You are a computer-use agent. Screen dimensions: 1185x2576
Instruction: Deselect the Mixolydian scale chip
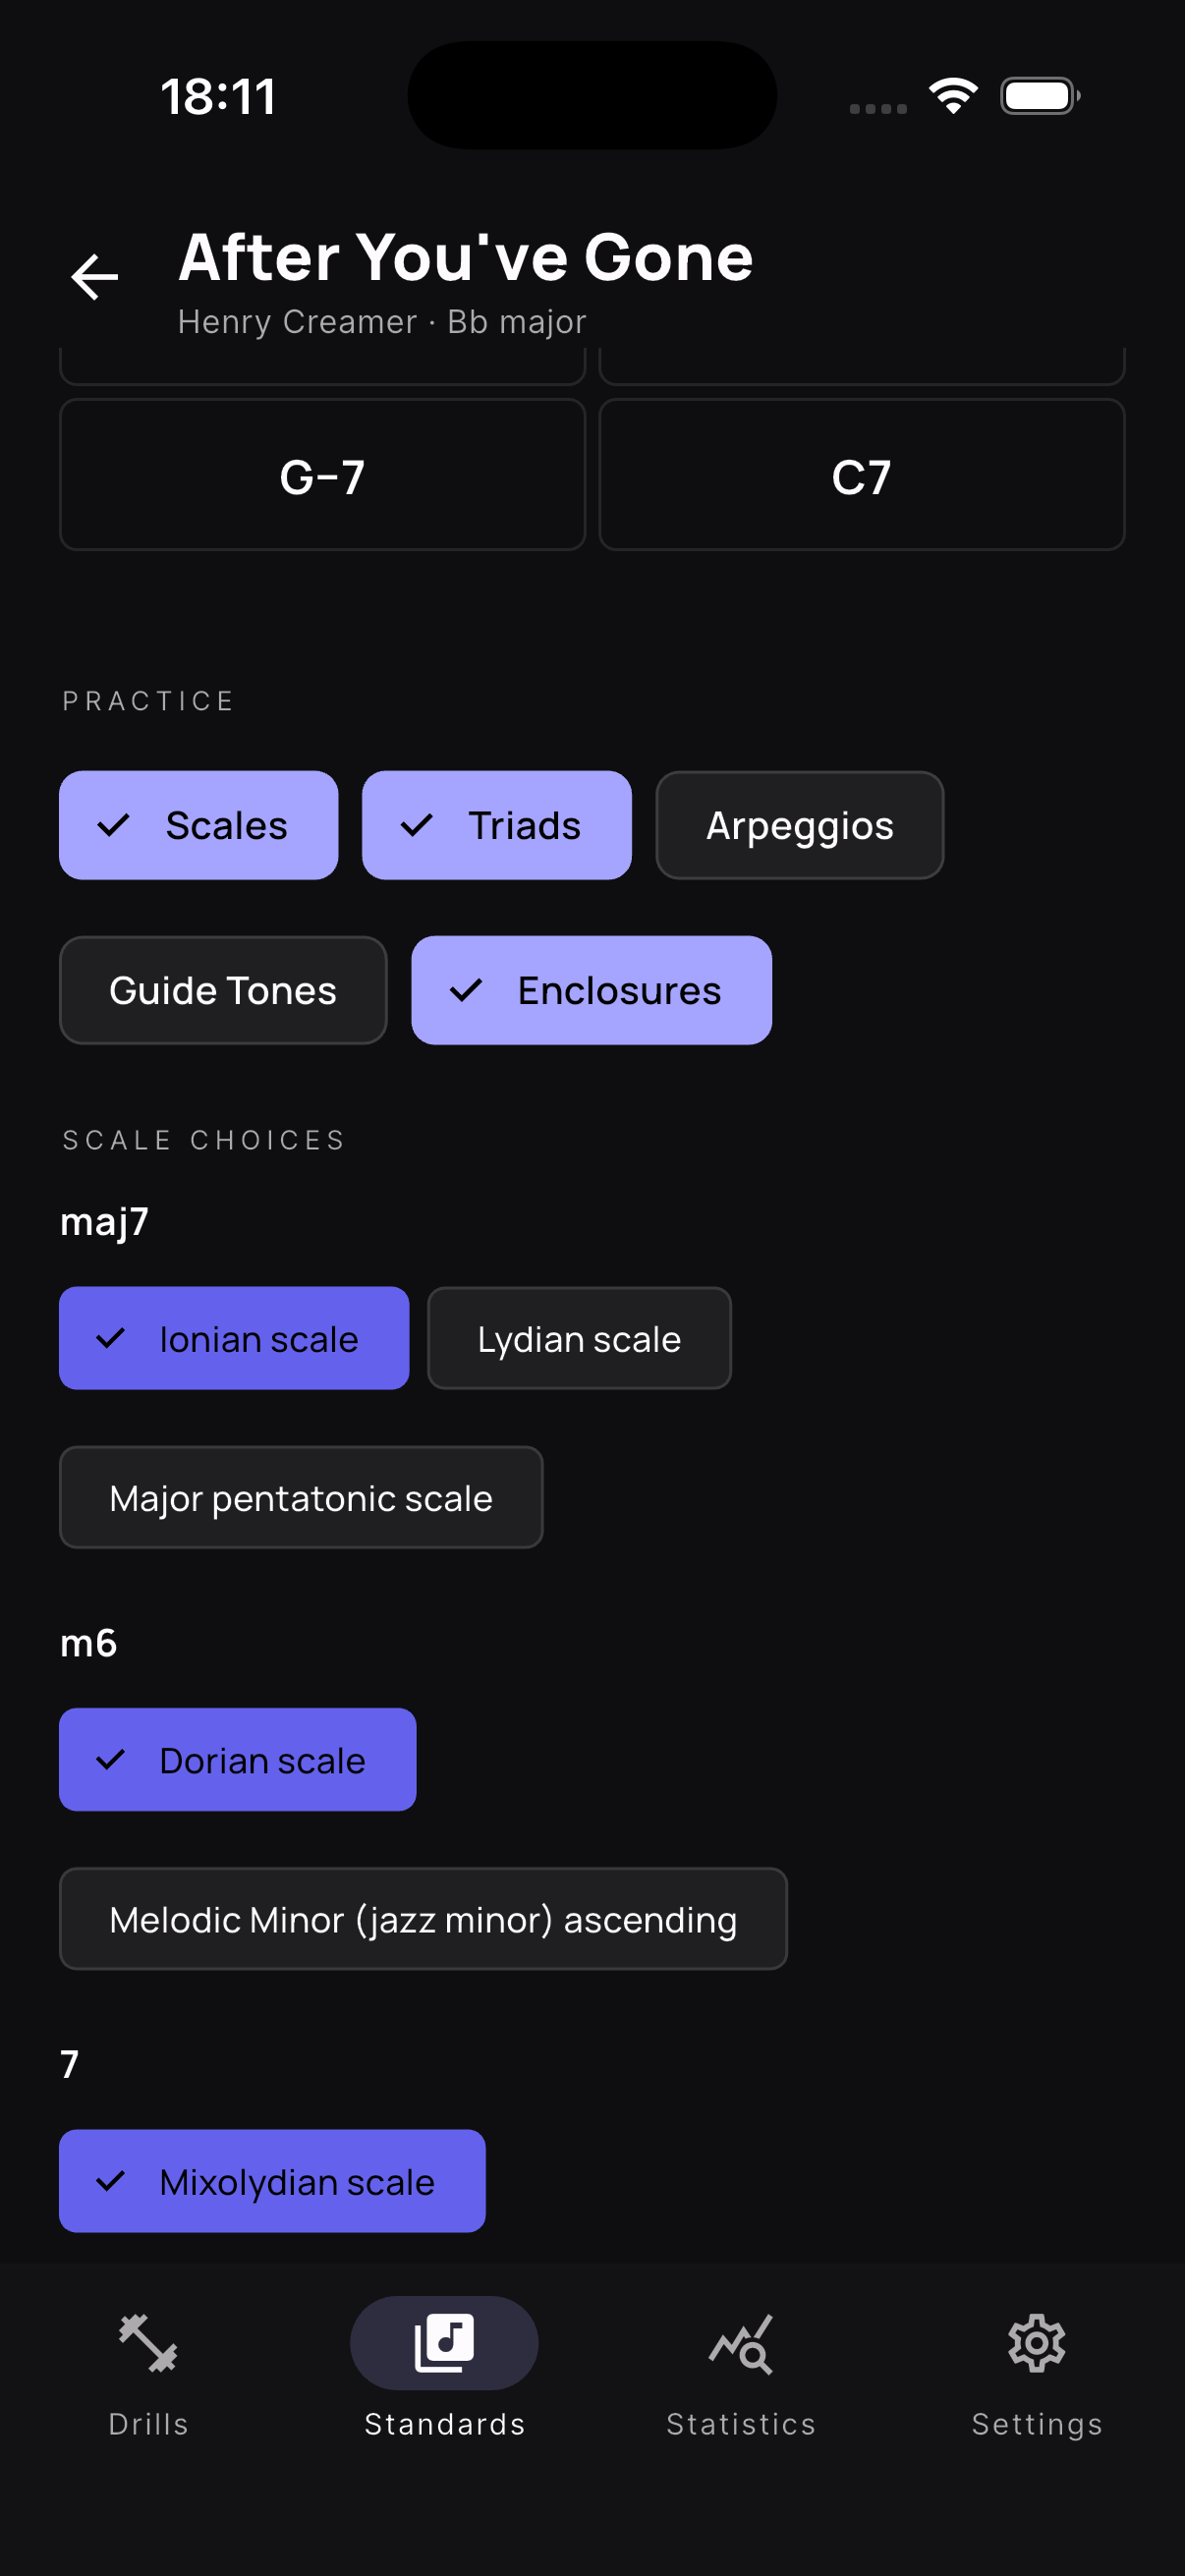coord(272,2180)
